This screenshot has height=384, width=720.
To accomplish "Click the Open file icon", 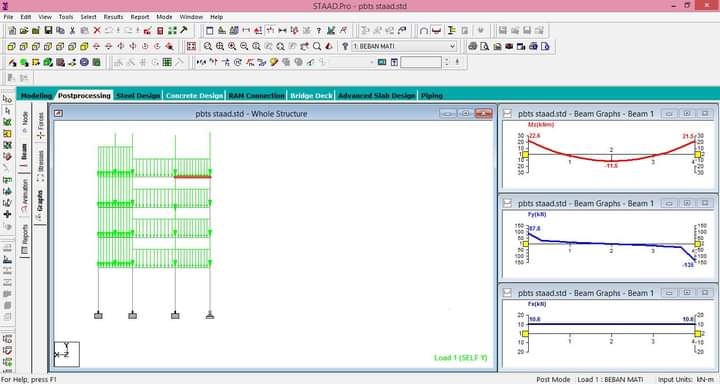I will [x=24, y=31].
